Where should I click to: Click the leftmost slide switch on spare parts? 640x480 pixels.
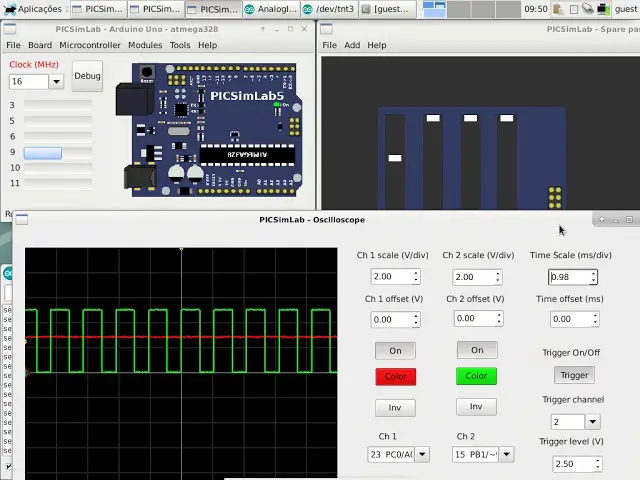395,157
